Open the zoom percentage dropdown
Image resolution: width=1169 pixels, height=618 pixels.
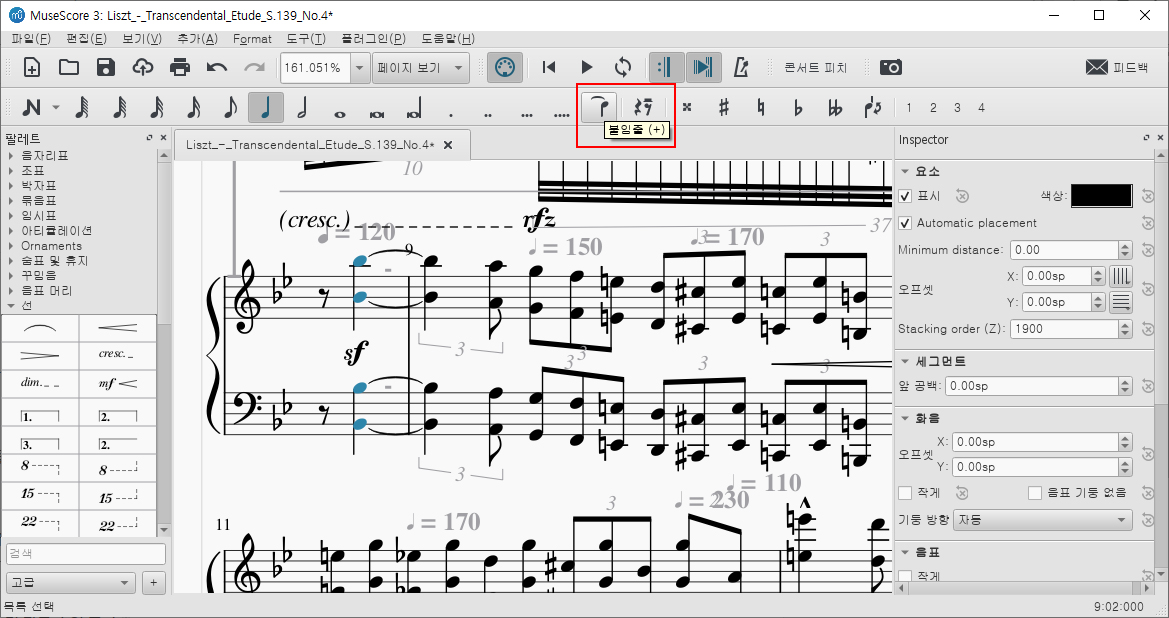click(359, 68)
